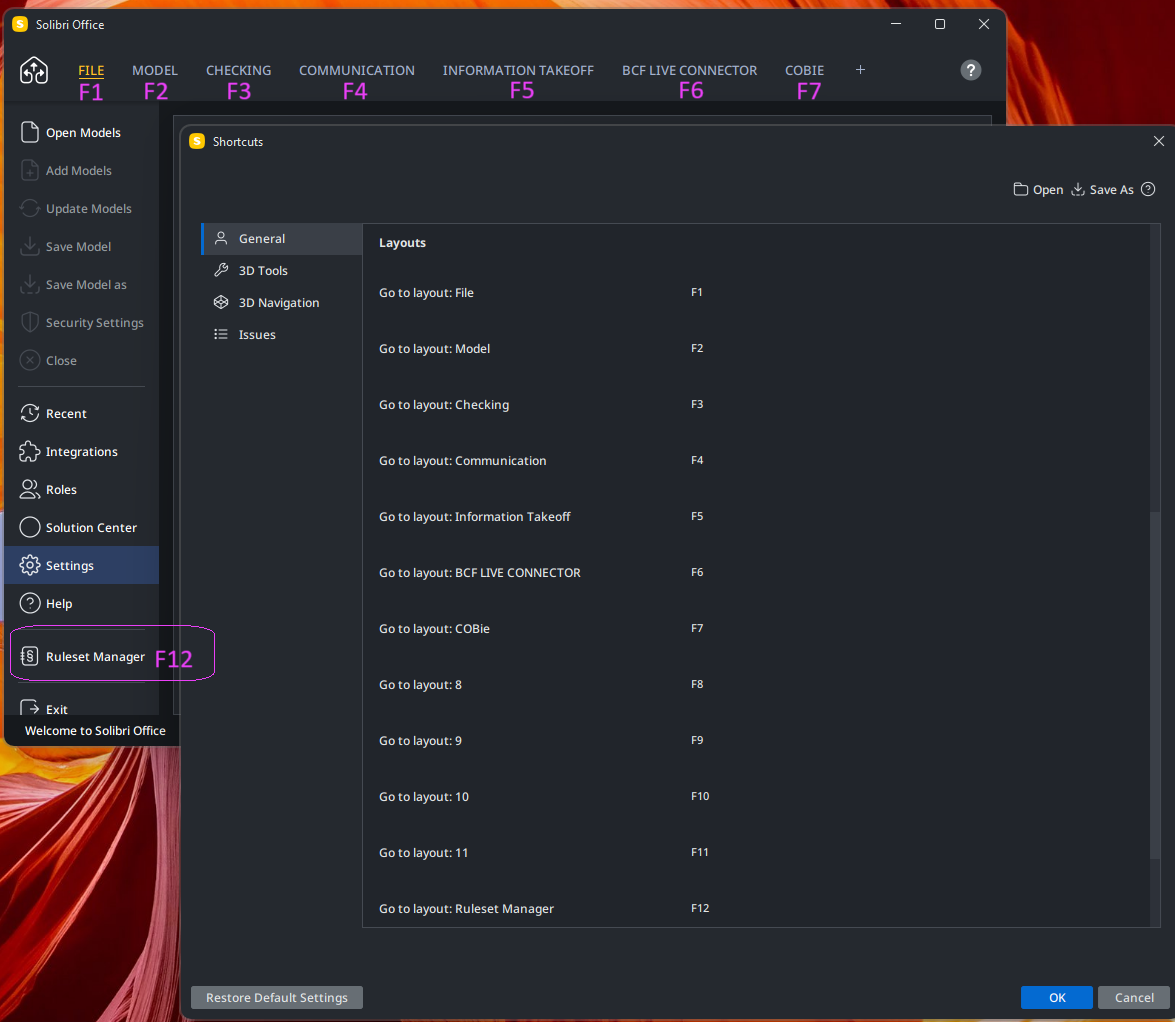Viewport: 1175px width, 1022px height.
Task: Edit the F3 shortcut for layout Checking
Action: click(697, 404)
